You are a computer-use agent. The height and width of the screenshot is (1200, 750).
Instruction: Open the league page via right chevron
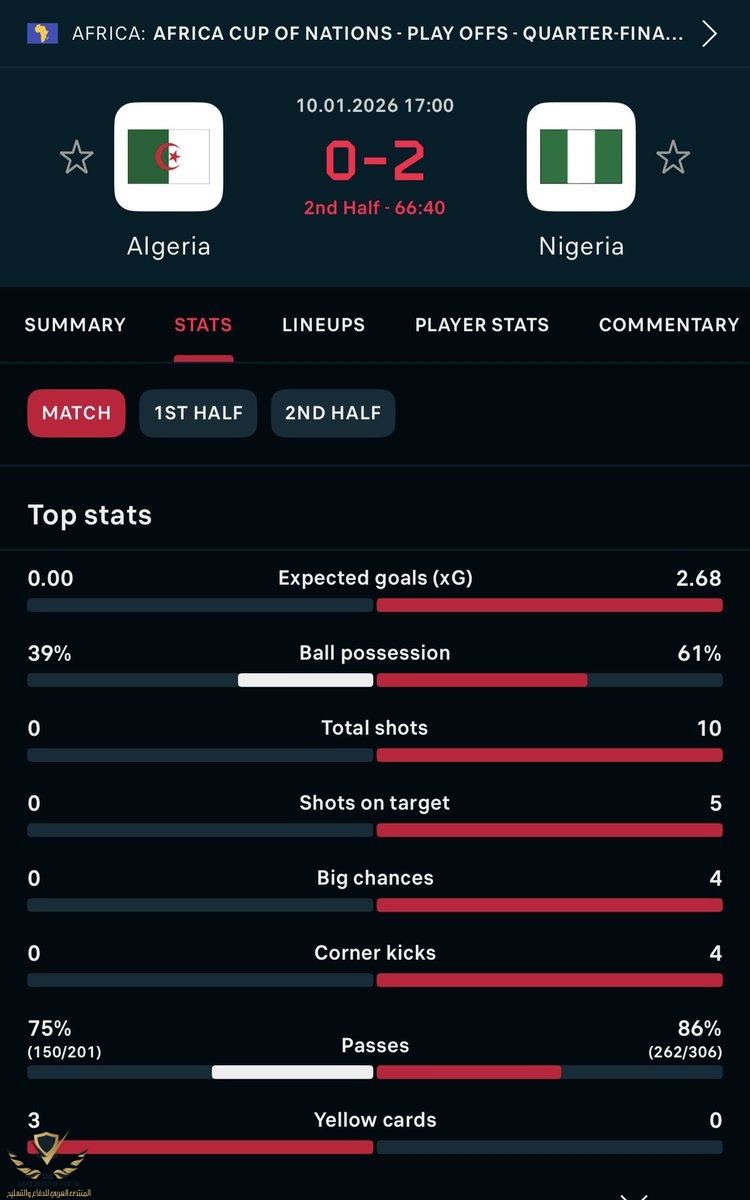(x=710, y=33)
